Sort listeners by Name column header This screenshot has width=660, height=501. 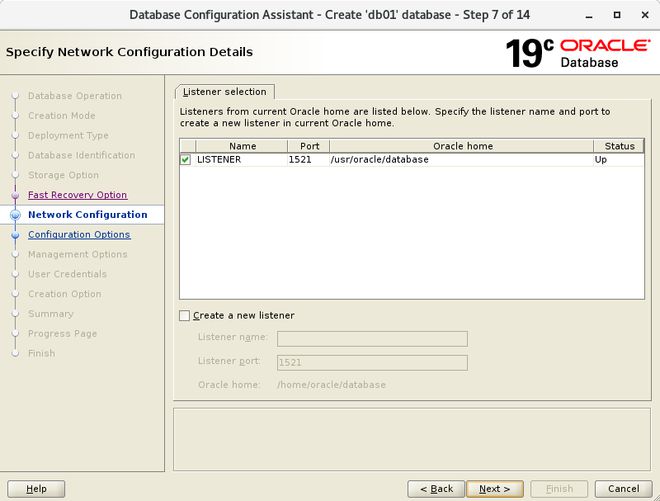pyautogui.click(x=242, y=146)
